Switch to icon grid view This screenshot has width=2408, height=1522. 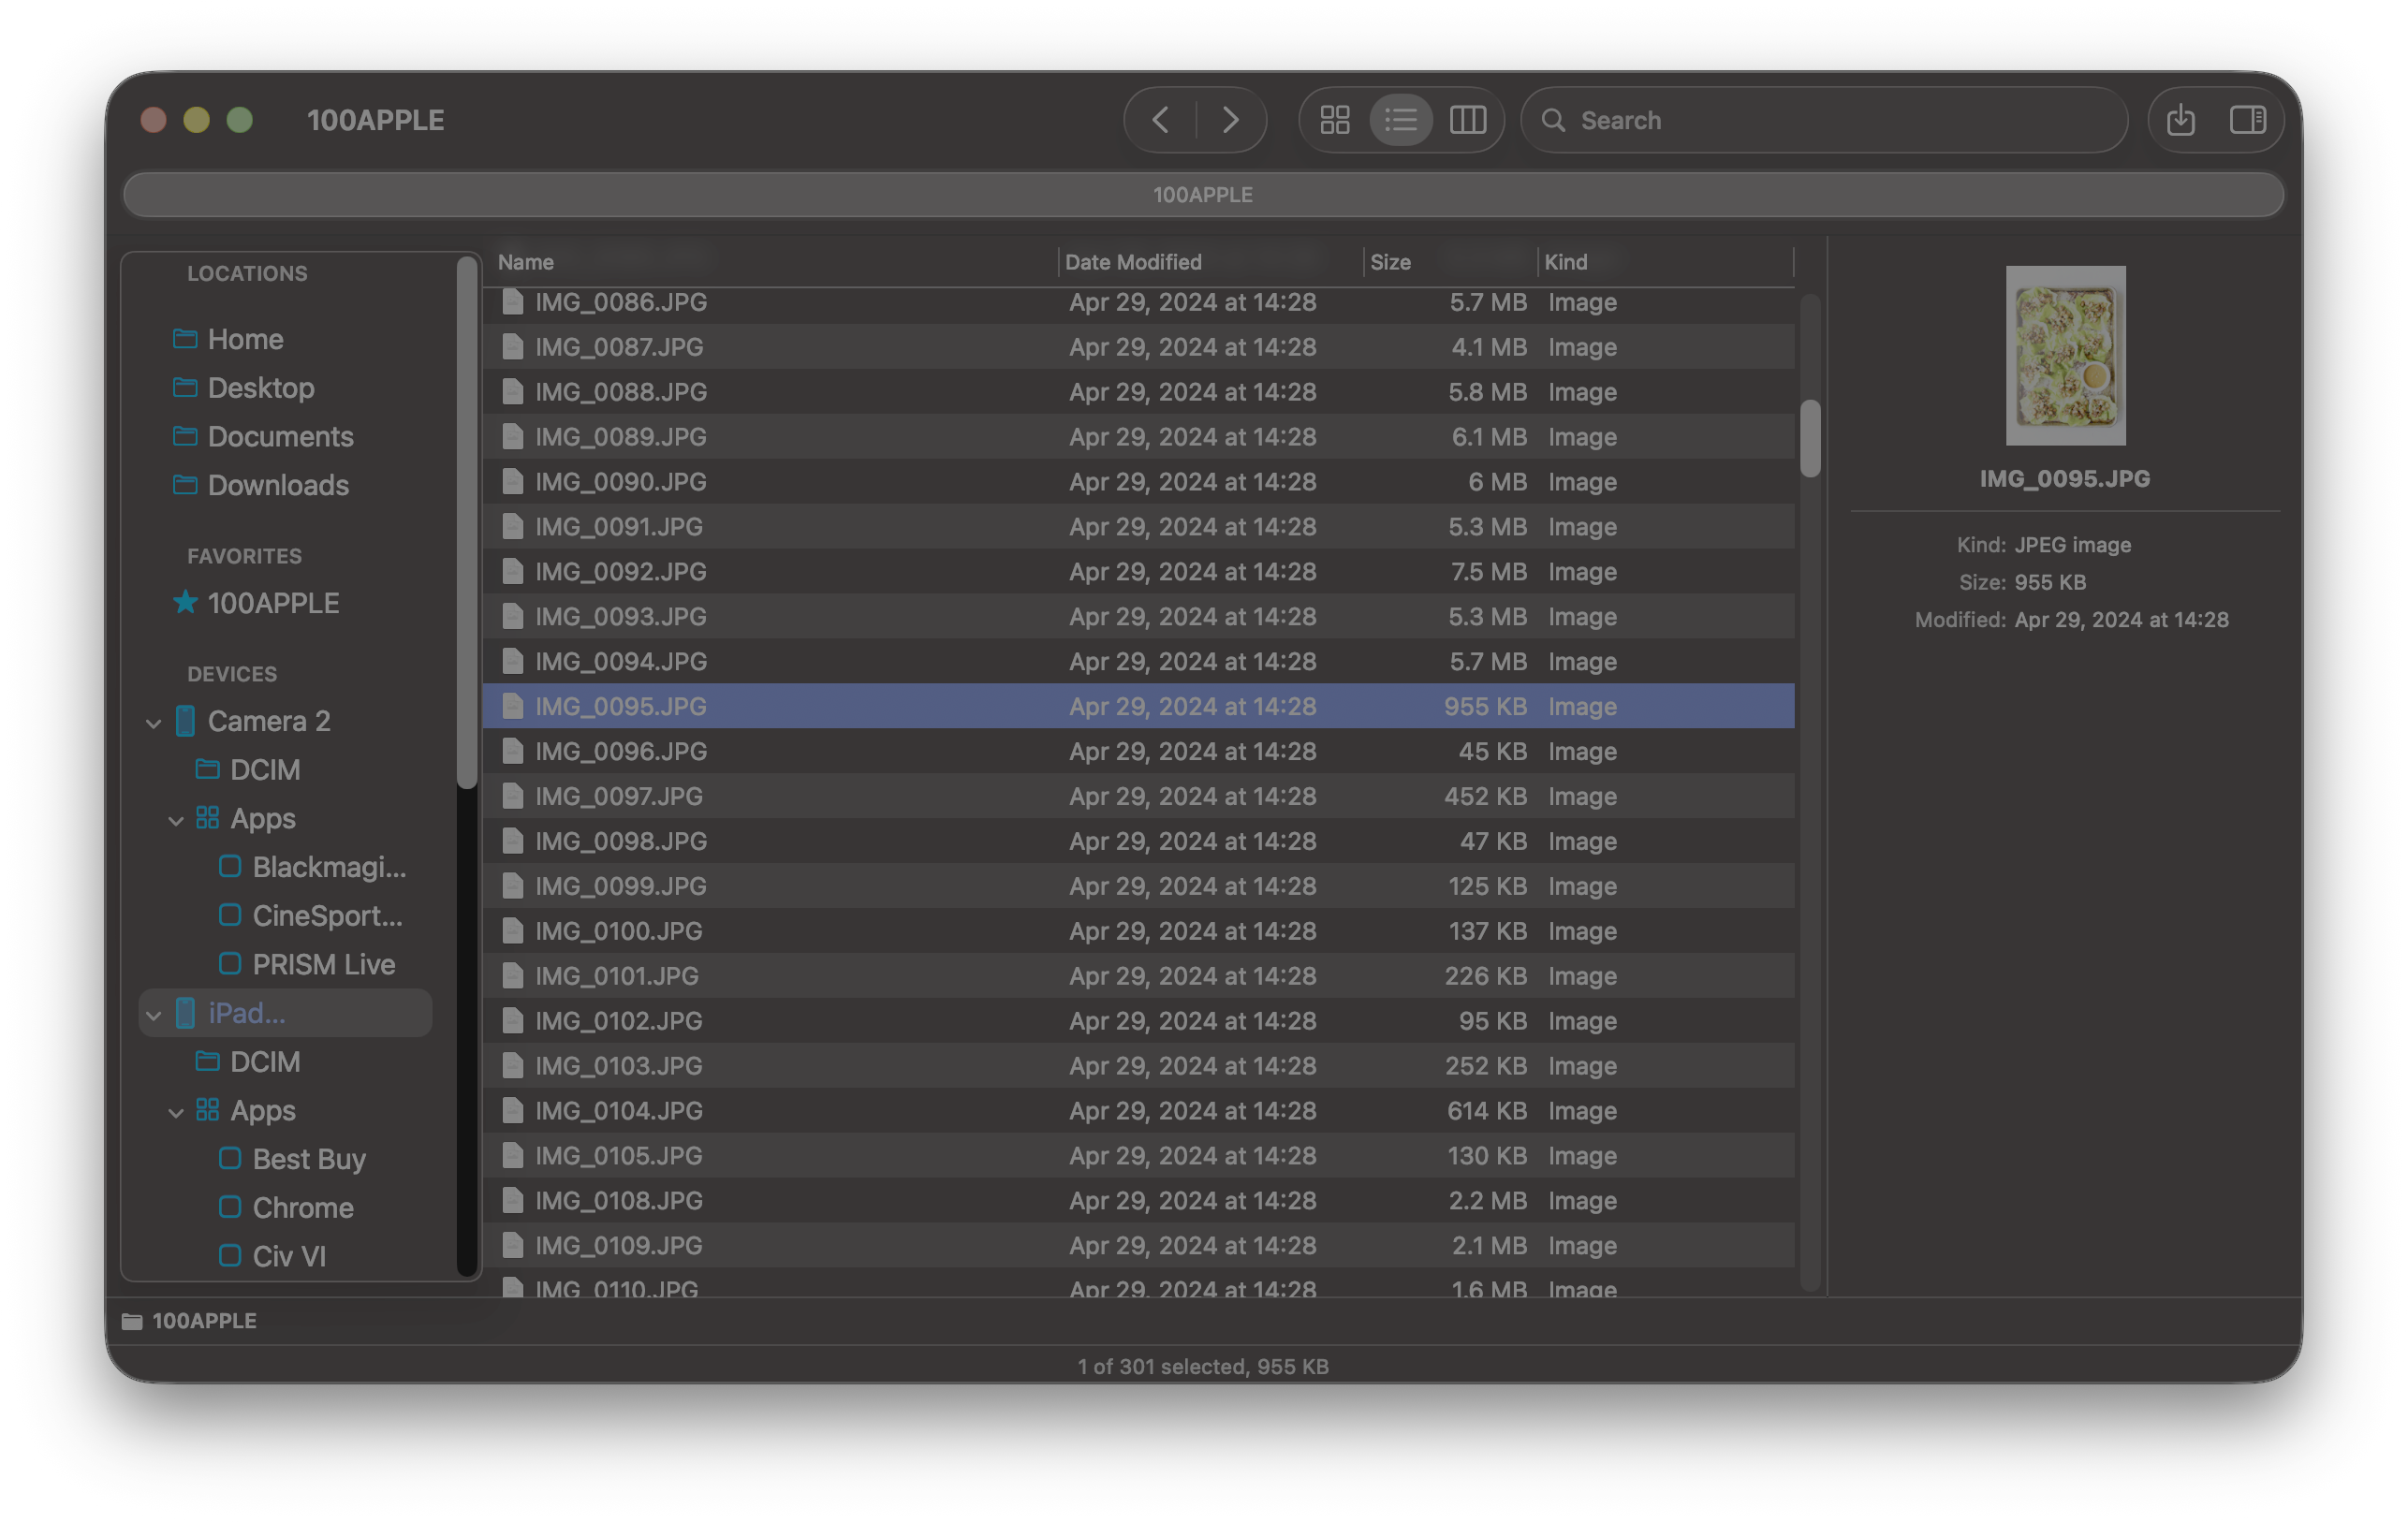click(1335, 119)
